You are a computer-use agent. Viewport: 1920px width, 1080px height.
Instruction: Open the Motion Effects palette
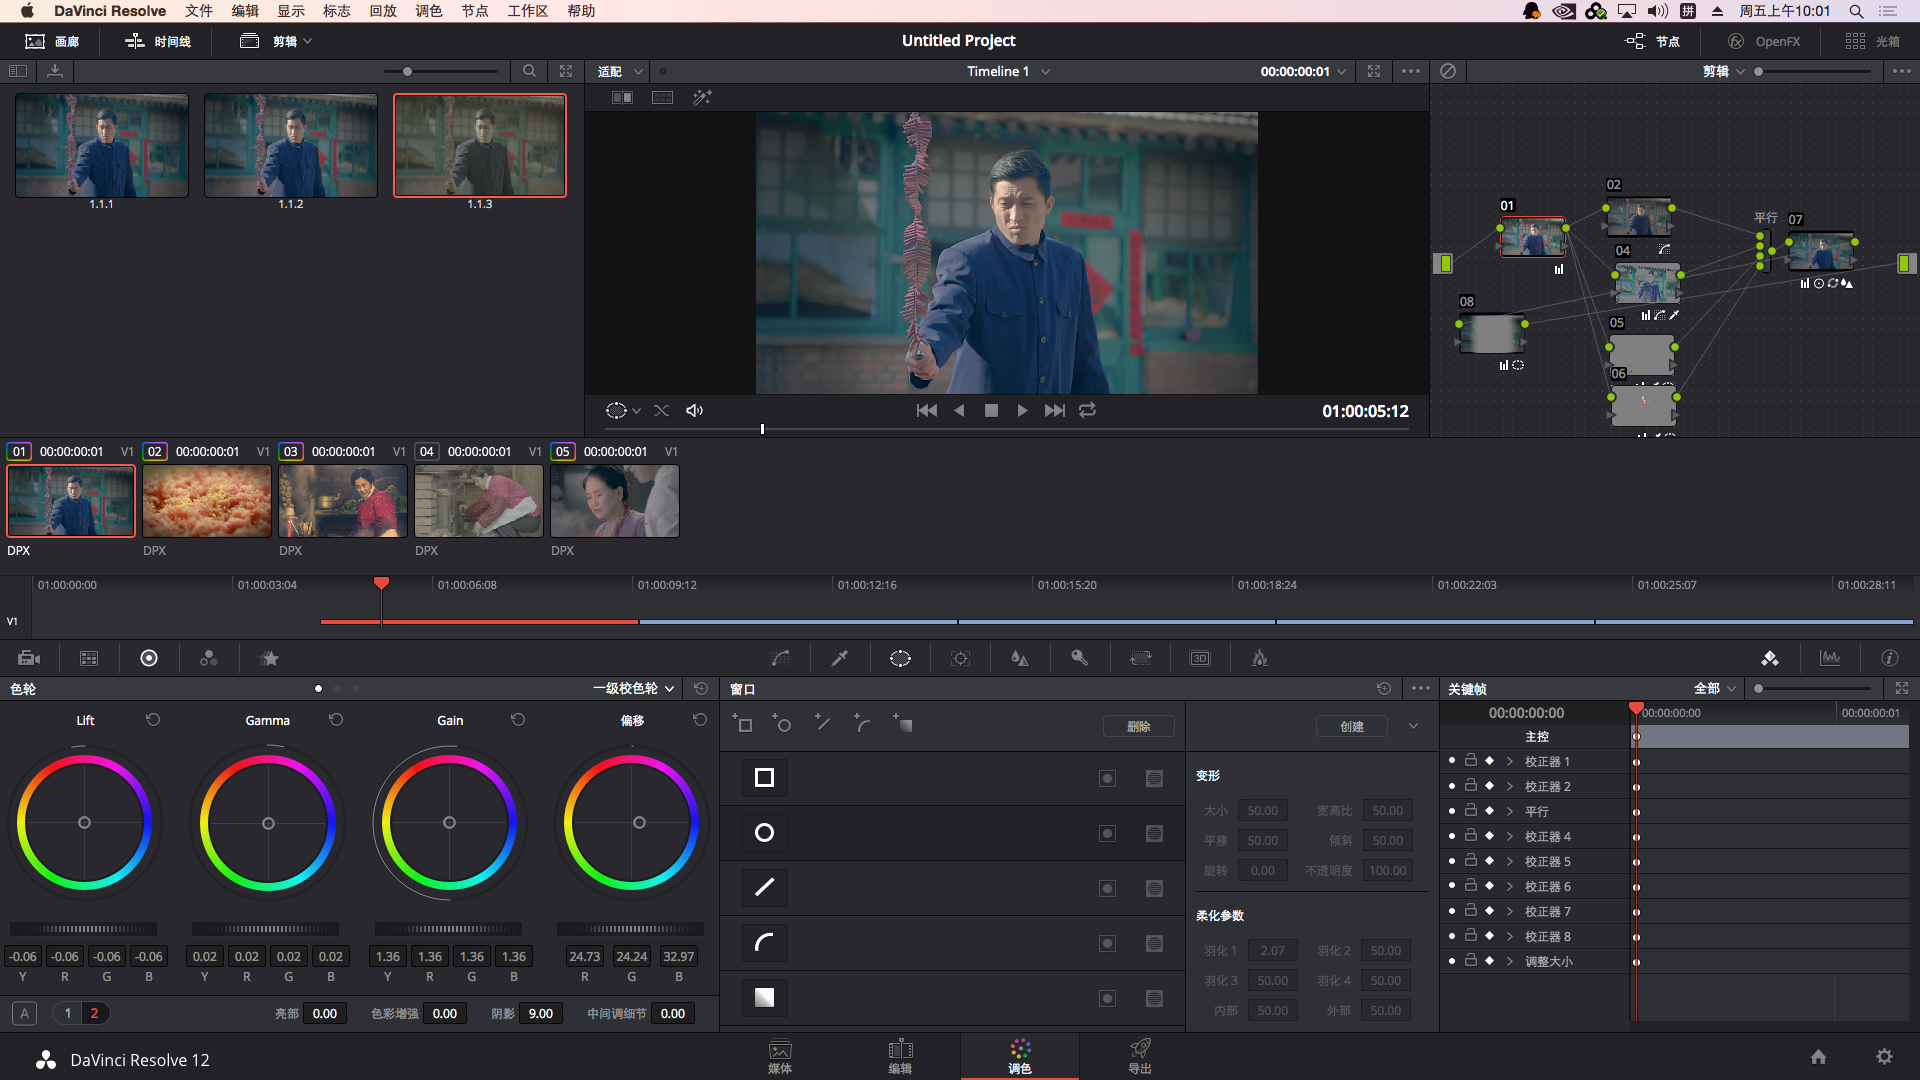pos(269,658)
